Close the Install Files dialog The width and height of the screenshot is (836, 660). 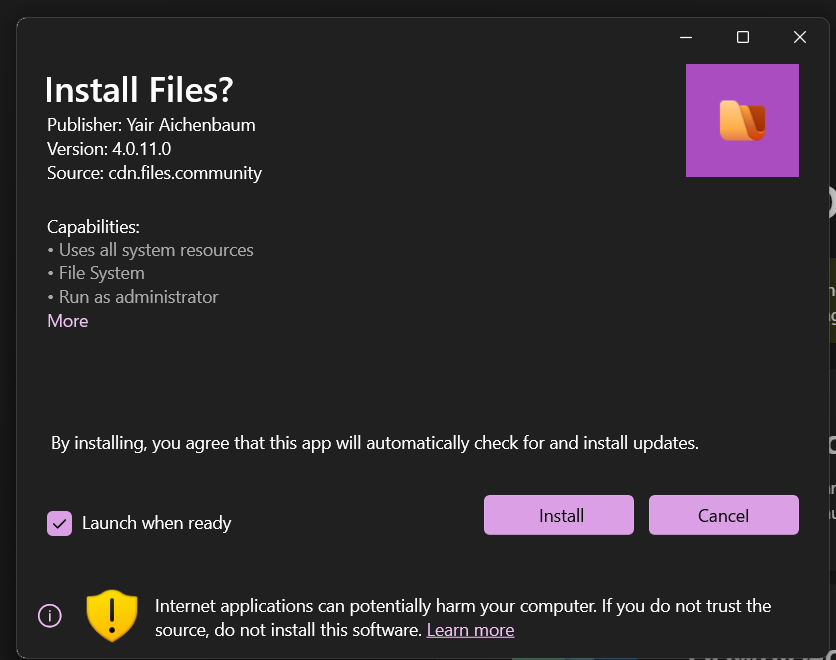point(799,37)
